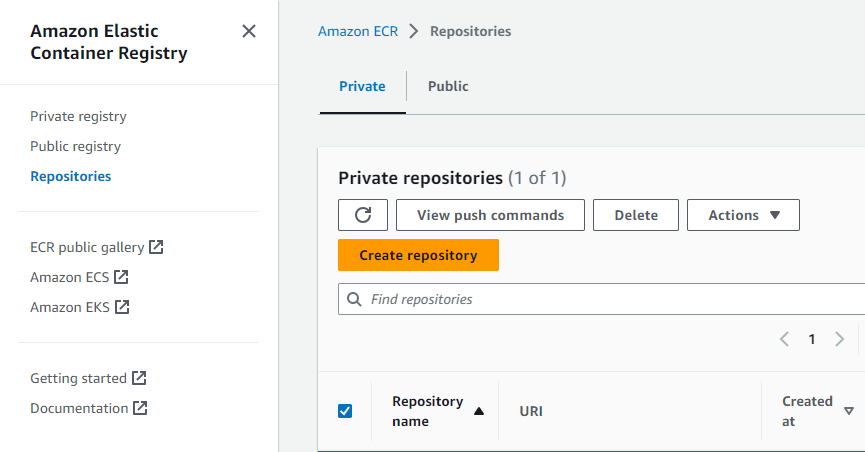
Task: Click external link icon beside Amazon ECS
Action: (121, 276)
